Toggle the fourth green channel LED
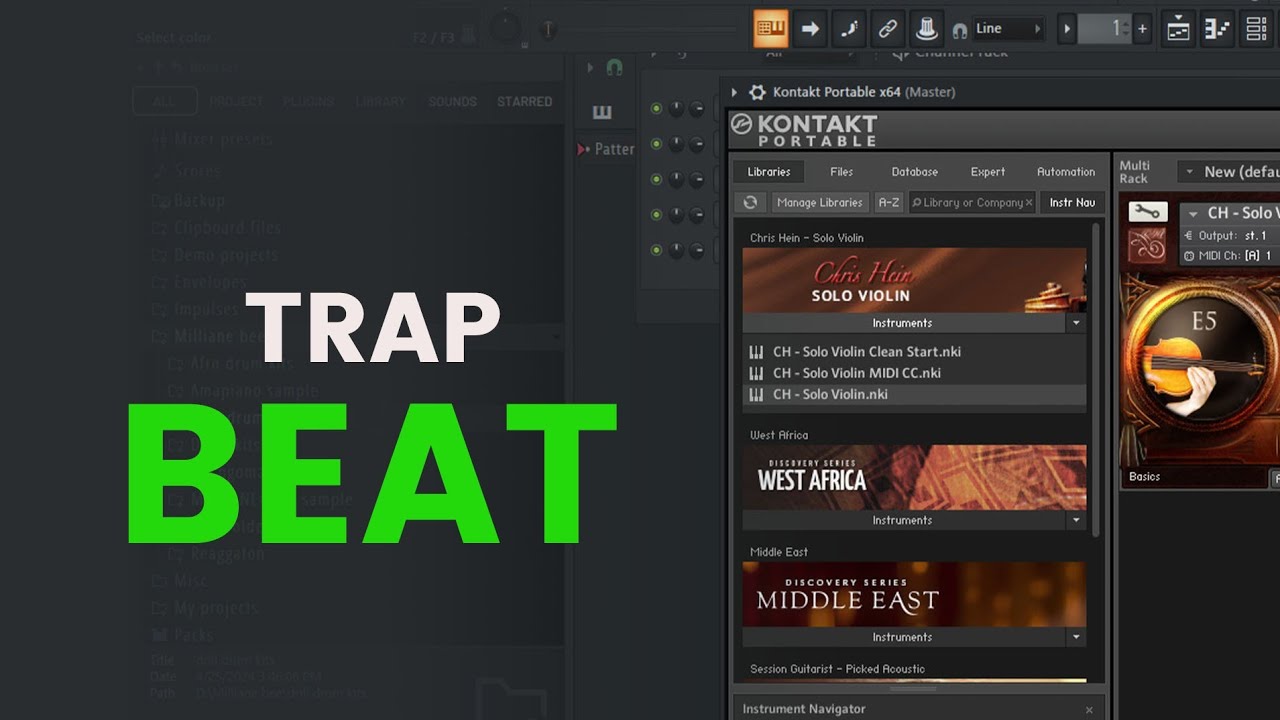The height and width of the screenshot is (720, 1280). (657, 214)
